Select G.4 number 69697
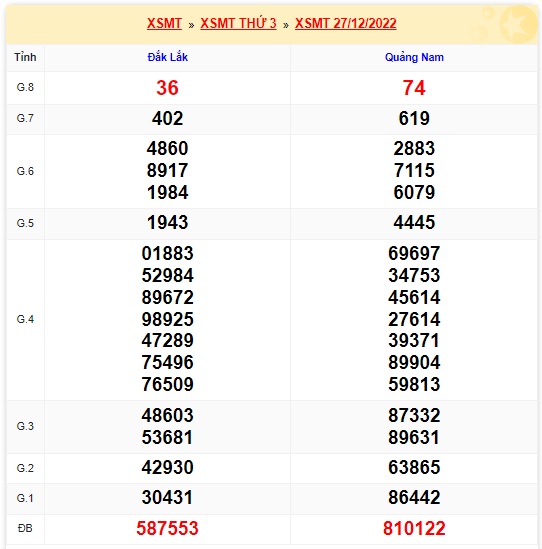This screenshot has width=542, height=549. pos(414,253)
